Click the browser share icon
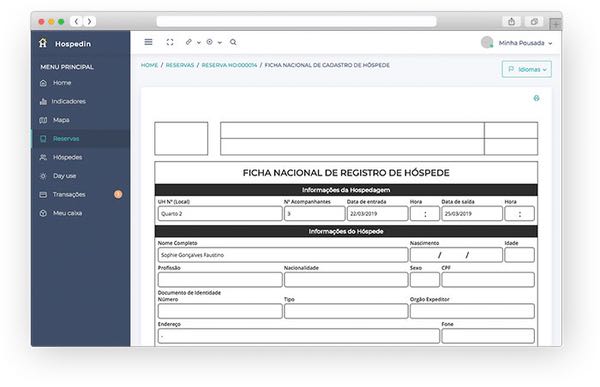 click(512, 21)
